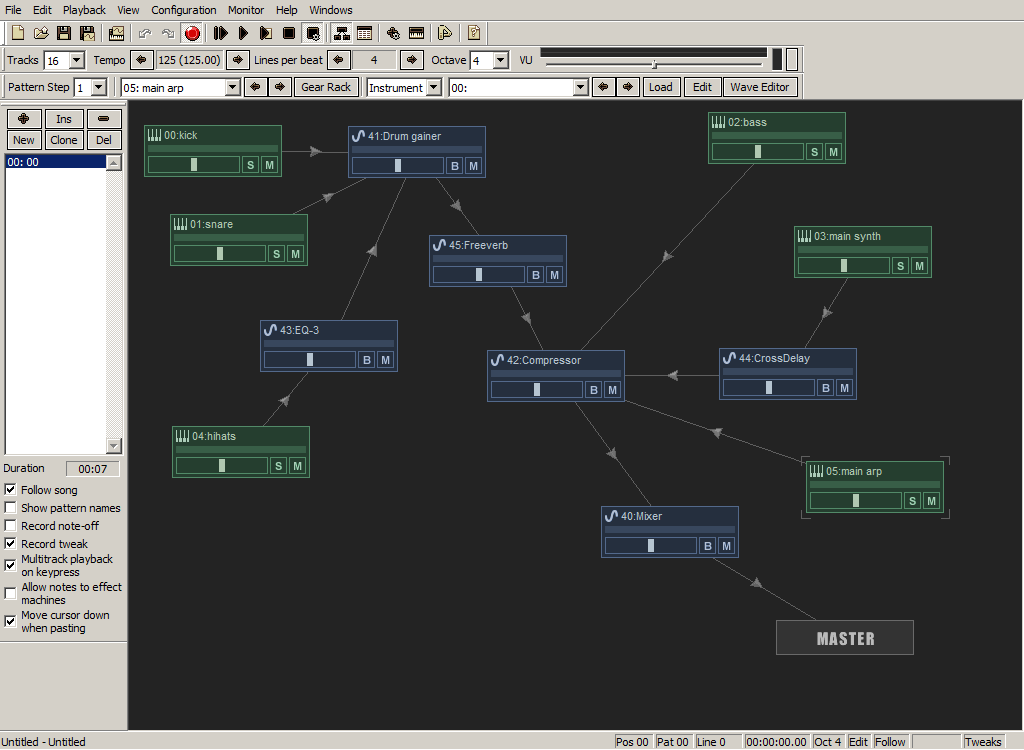Screen dimensions: 1024x750
Task: Open the Tracks count dropdown
Action: [x=77, y=60]
